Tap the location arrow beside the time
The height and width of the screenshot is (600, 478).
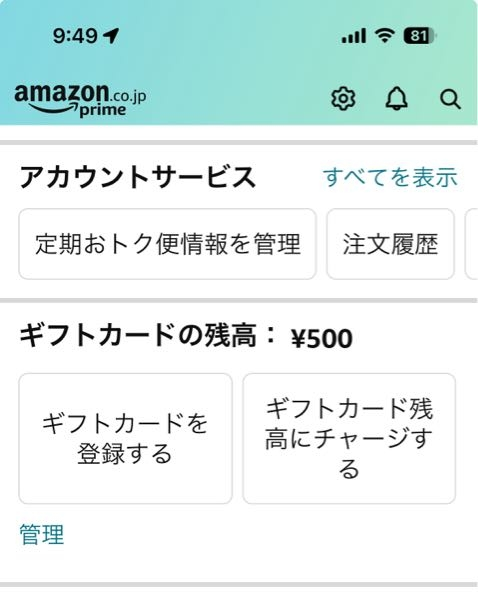tap(111, 36)
